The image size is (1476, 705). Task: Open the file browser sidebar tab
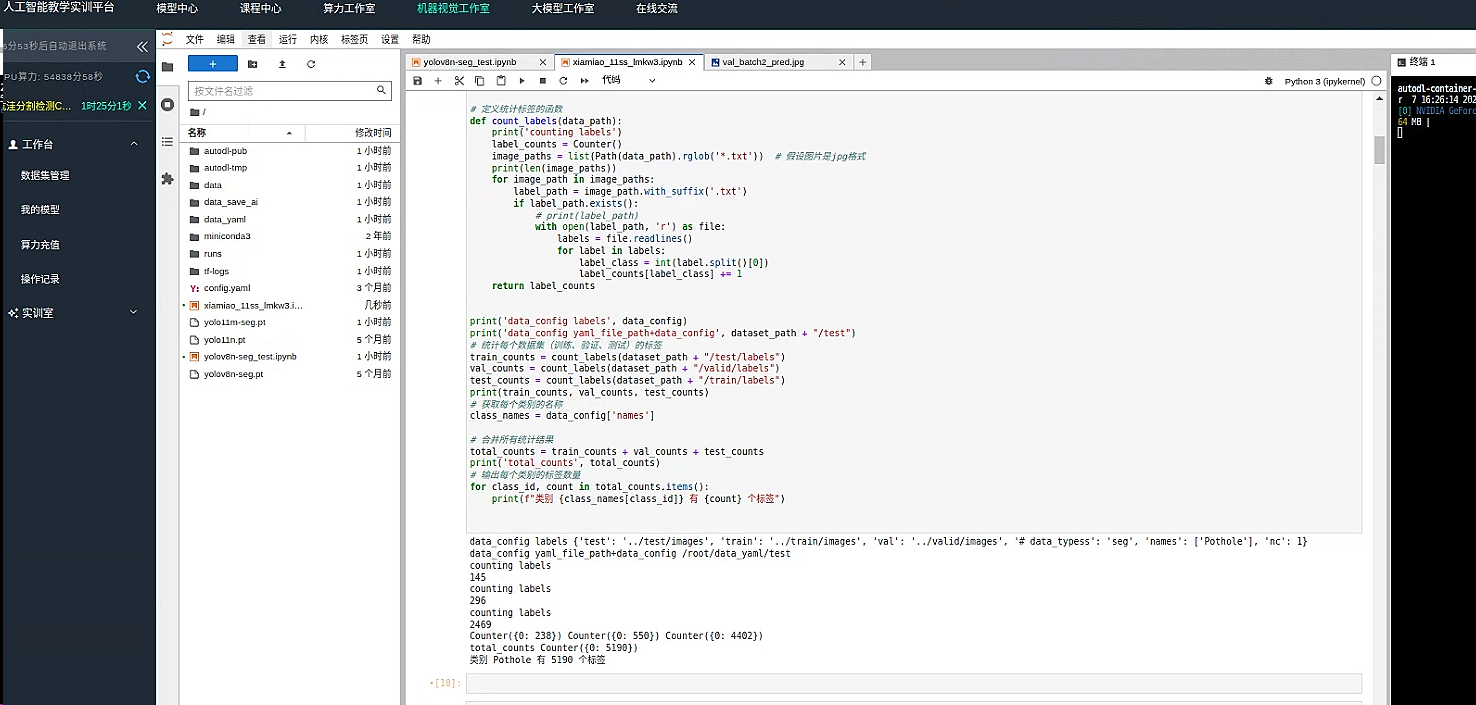[x=167, y=67]
